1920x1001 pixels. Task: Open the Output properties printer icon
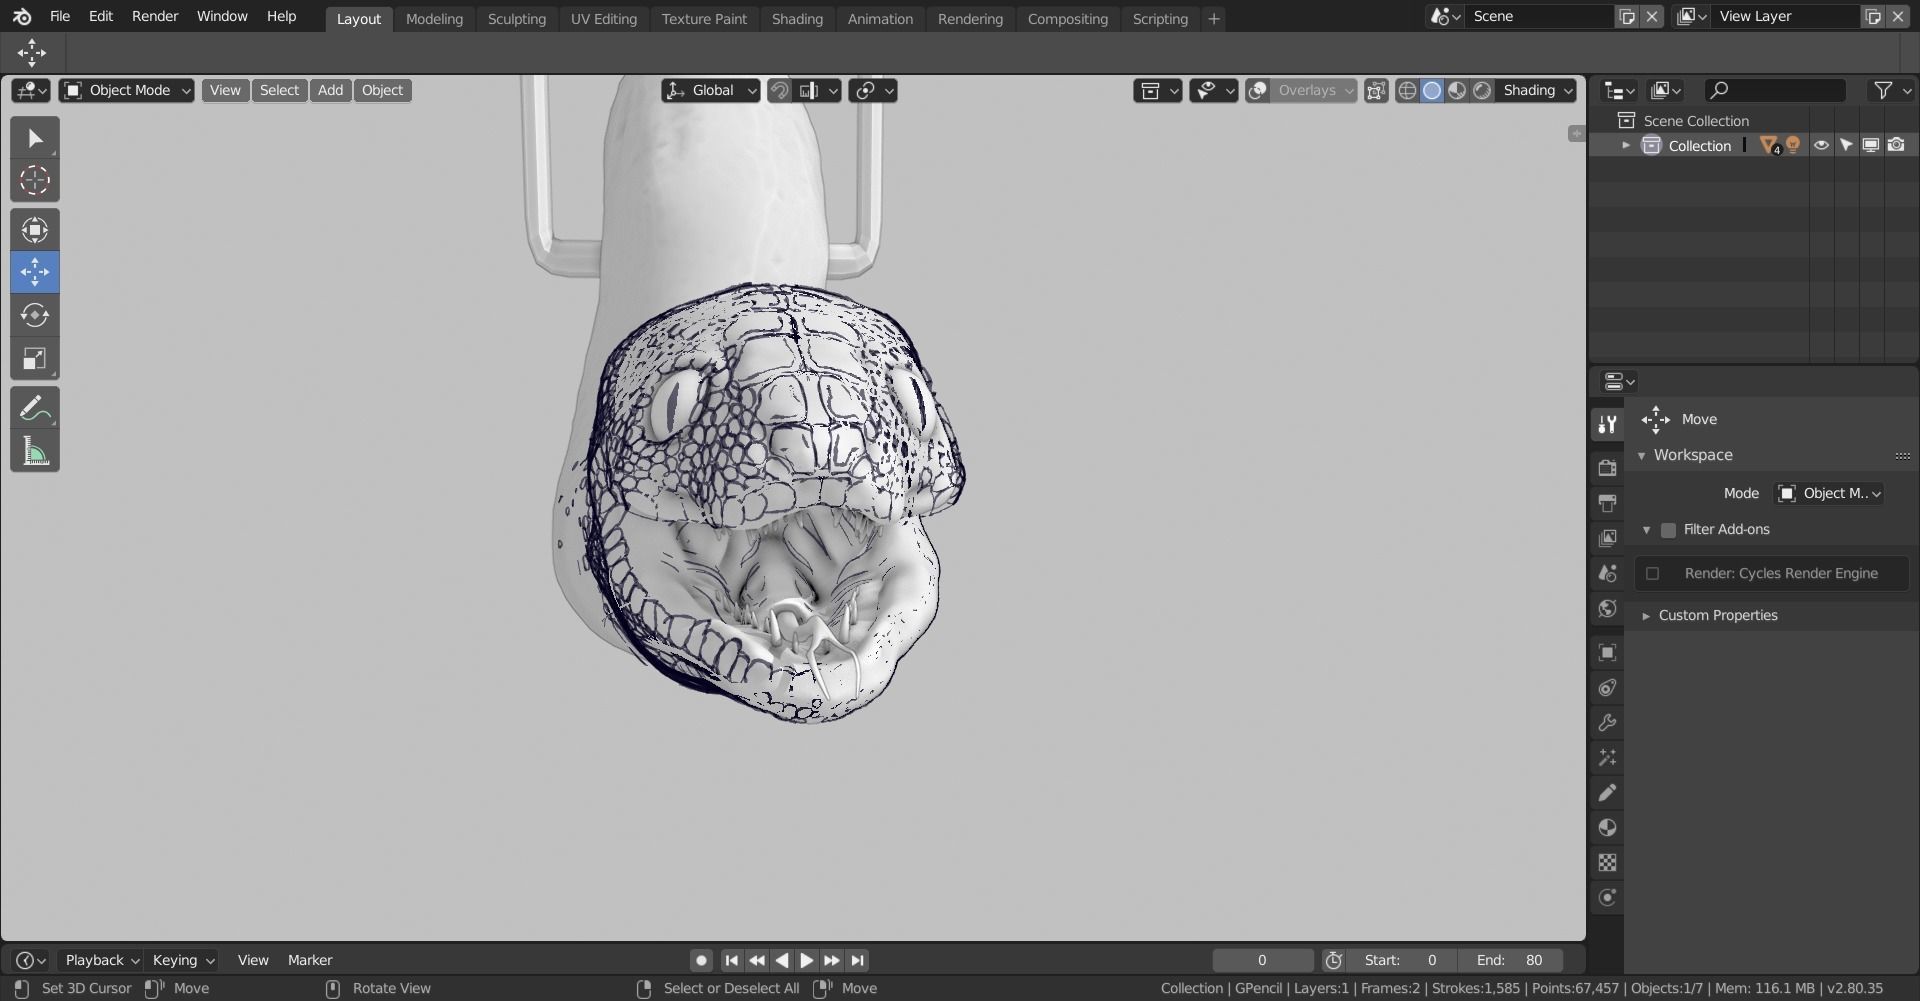tap(1607, 503)
